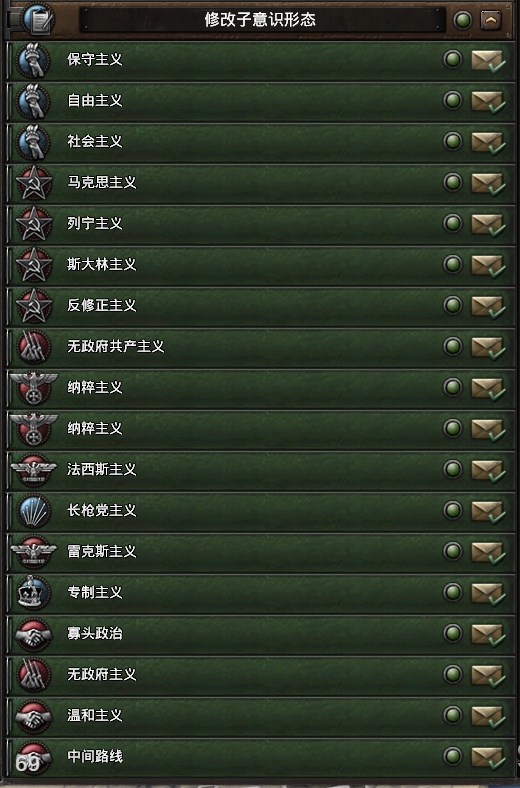520x788 pixels.
Task: Select the first 纳粹主义 entry
Action: tap(261, 387)
